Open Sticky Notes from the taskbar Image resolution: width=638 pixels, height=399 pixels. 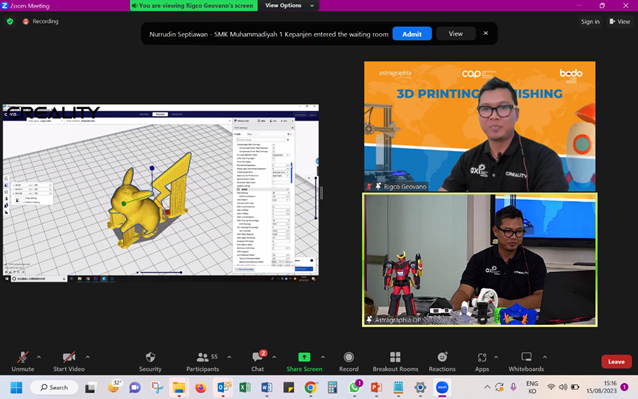(x=288, y=388)
